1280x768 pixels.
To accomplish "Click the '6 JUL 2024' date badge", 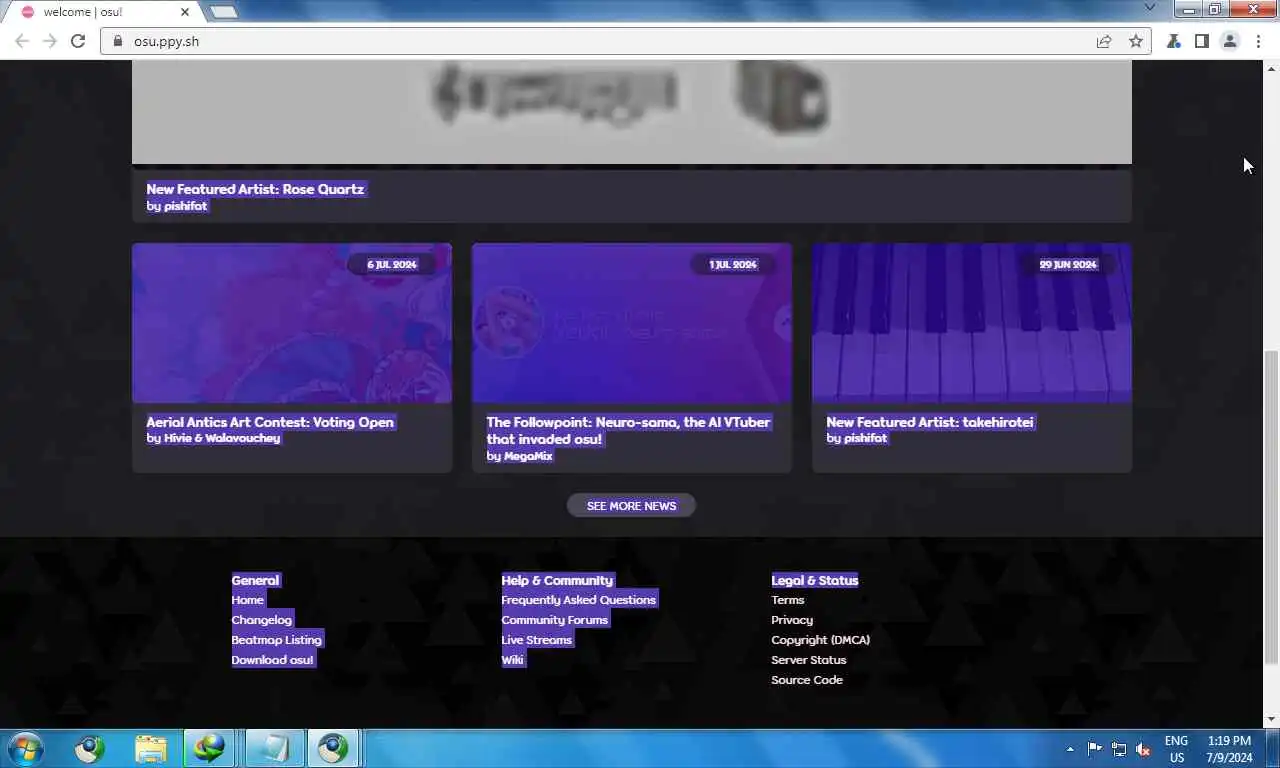I will pos(391,264).
